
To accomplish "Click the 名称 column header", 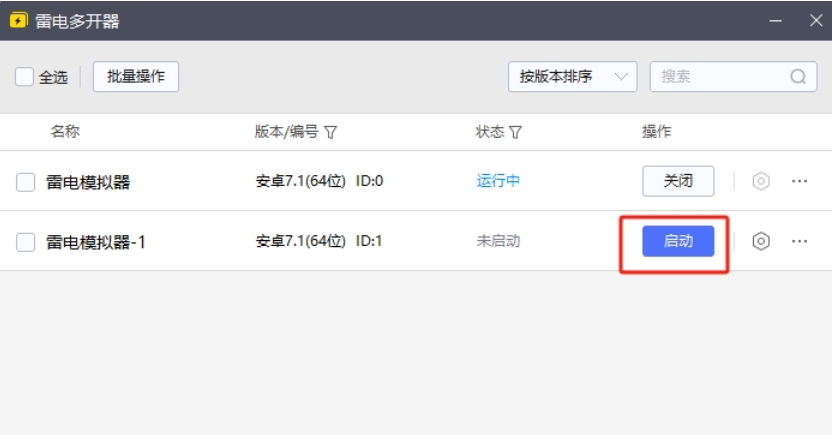I will pos(65,132).
